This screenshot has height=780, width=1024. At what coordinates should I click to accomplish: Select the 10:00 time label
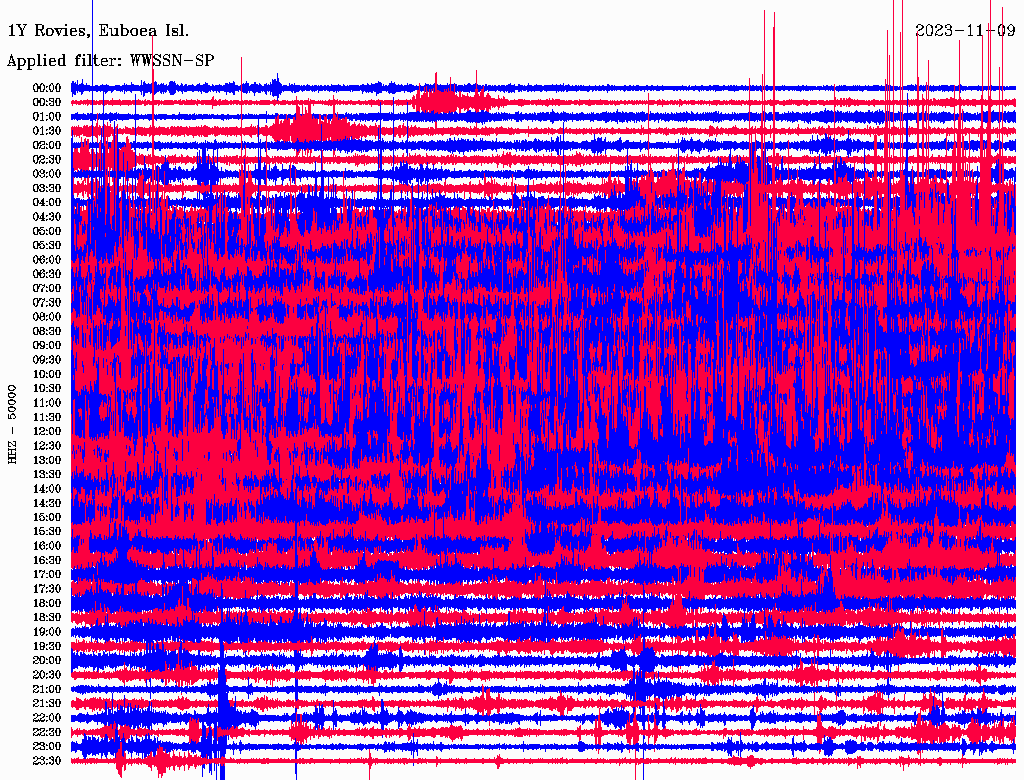[47, 374]
